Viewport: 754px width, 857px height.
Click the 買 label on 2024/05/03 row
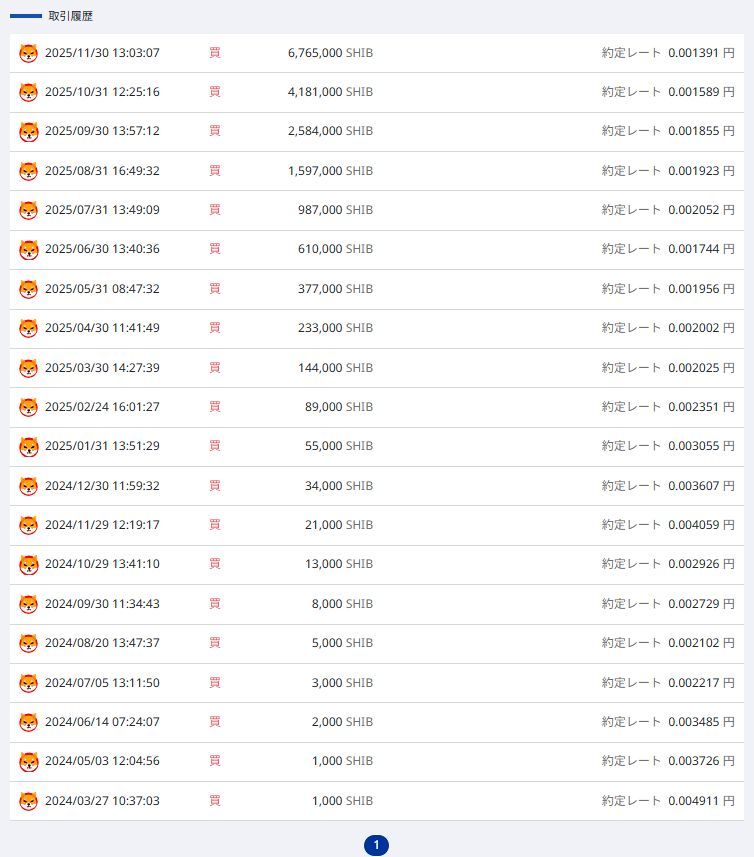pos(215,761)
